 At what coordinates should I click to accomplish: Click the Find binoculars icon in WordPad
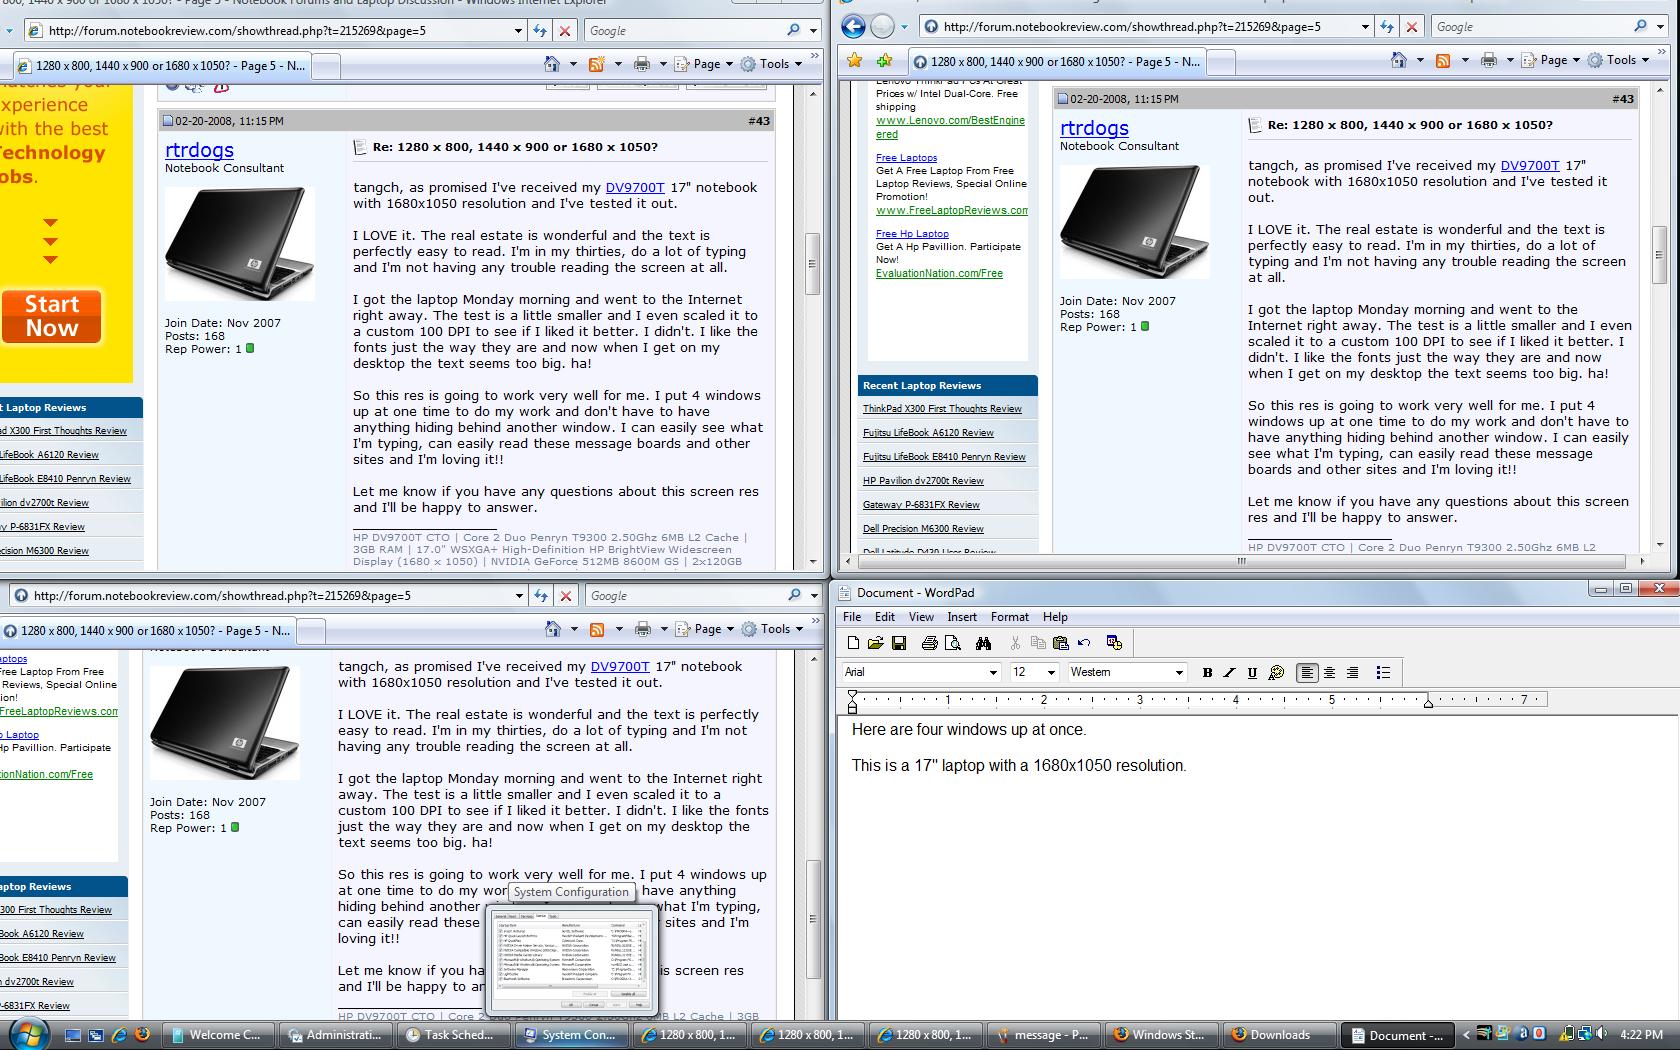pyautogui.click(x=983, y=643)
